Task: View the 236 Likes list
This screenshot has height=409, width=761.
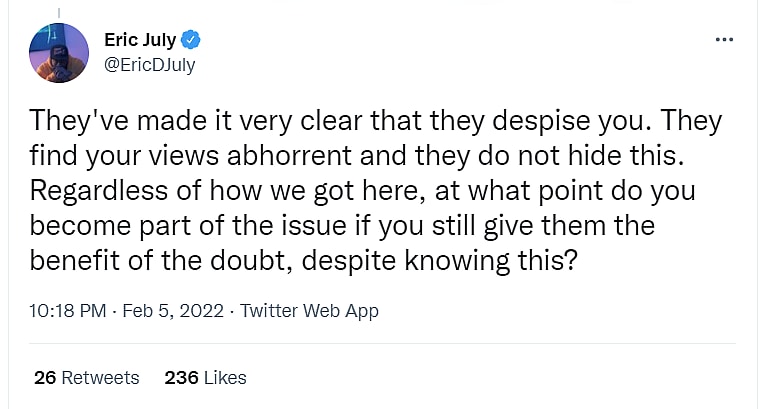Action: click(205, 378)
